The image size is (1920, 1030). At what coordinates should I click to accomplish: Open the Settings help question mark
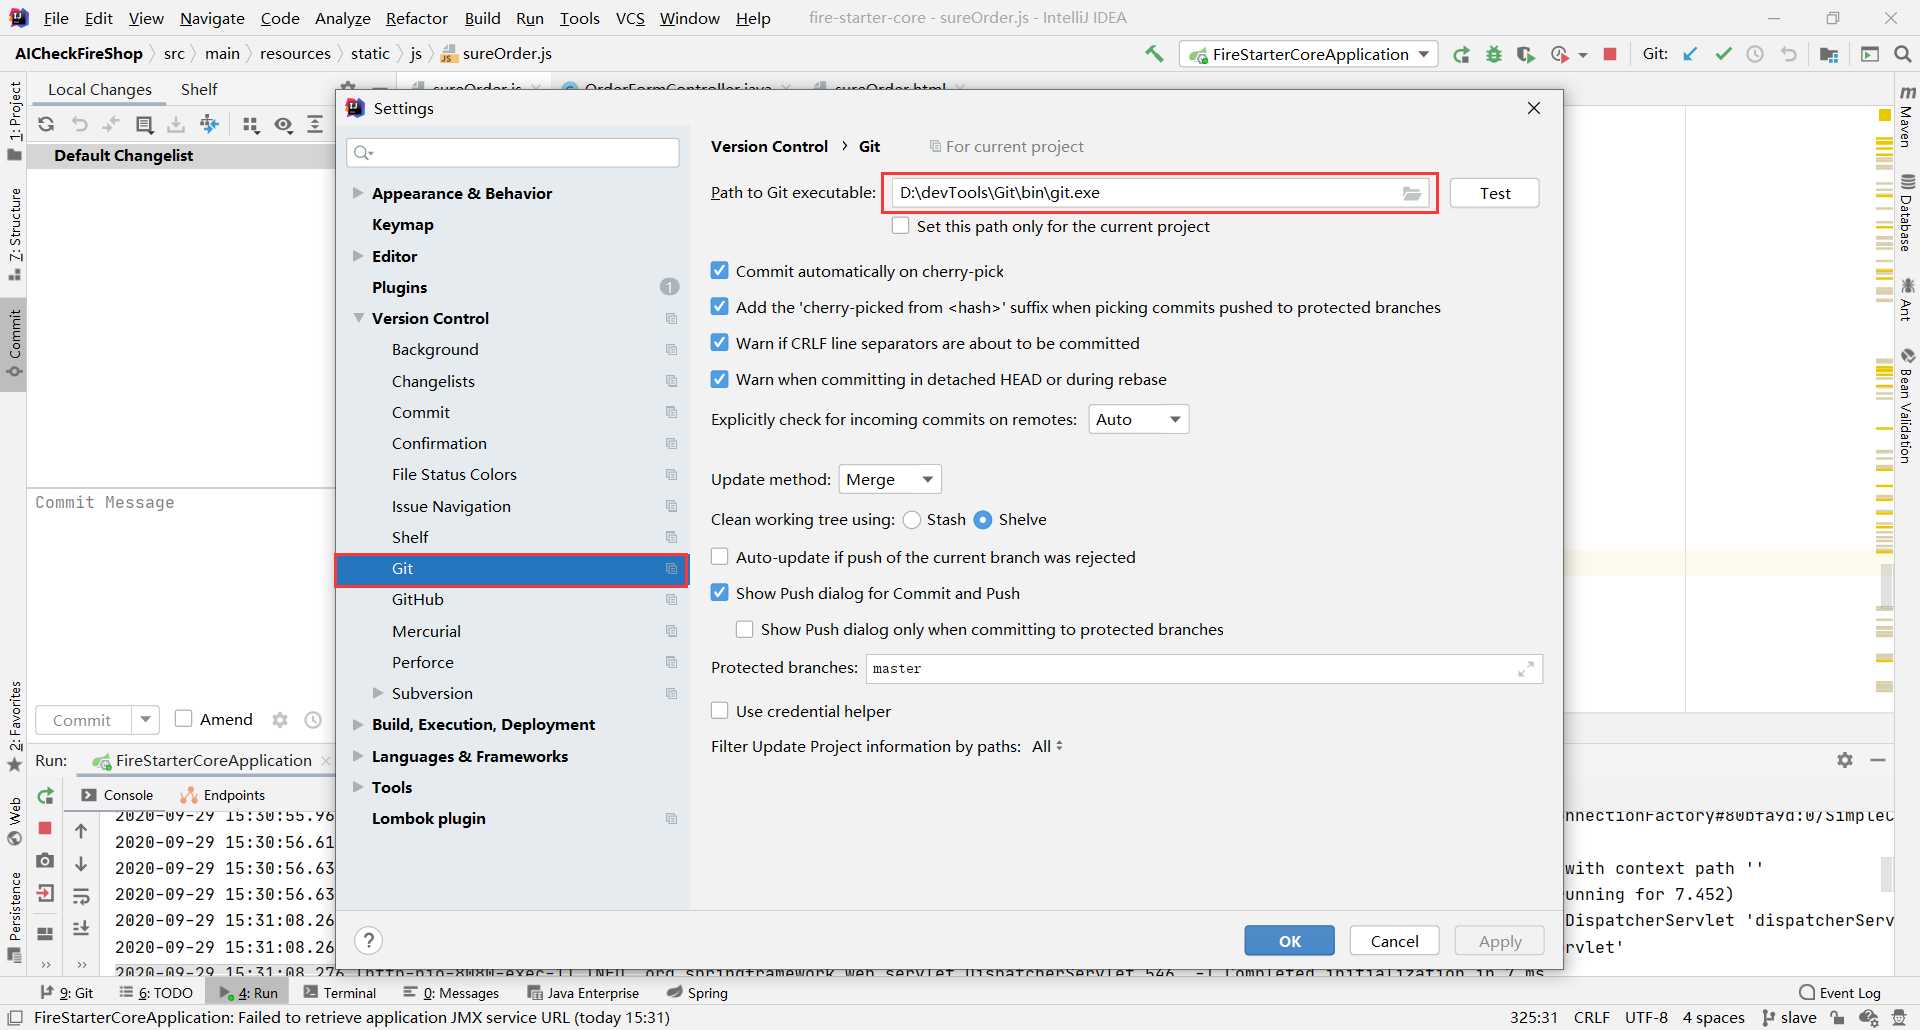(369, 940)
